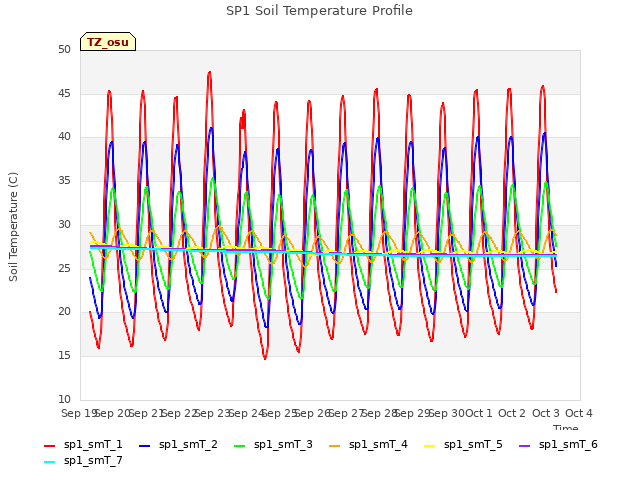Click the Sep 19 x-axis label
640x480 pixels.
79,413
